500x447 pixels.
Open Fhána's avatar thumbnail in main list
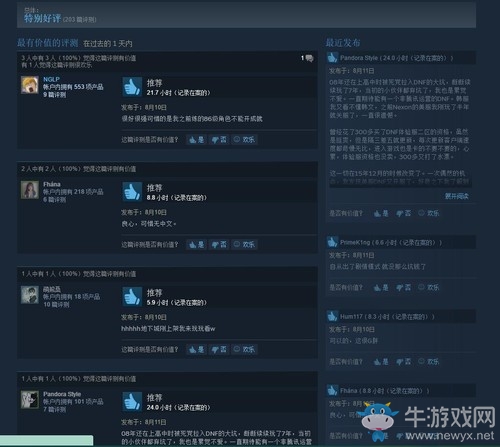(x=30, y=190)
